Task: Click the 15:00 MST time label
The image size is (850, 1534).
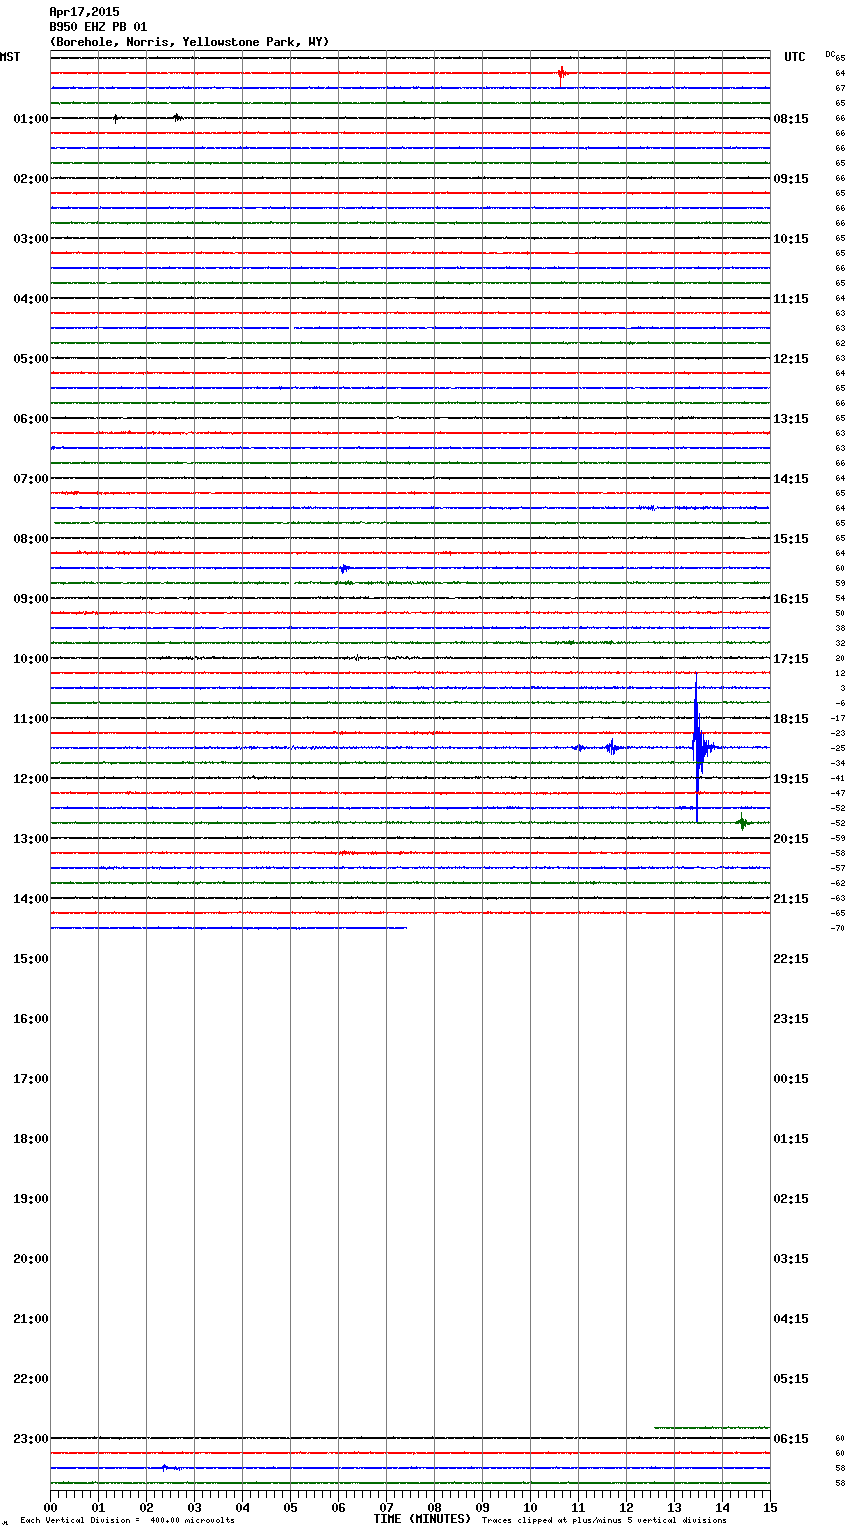Action: (31, 959)
